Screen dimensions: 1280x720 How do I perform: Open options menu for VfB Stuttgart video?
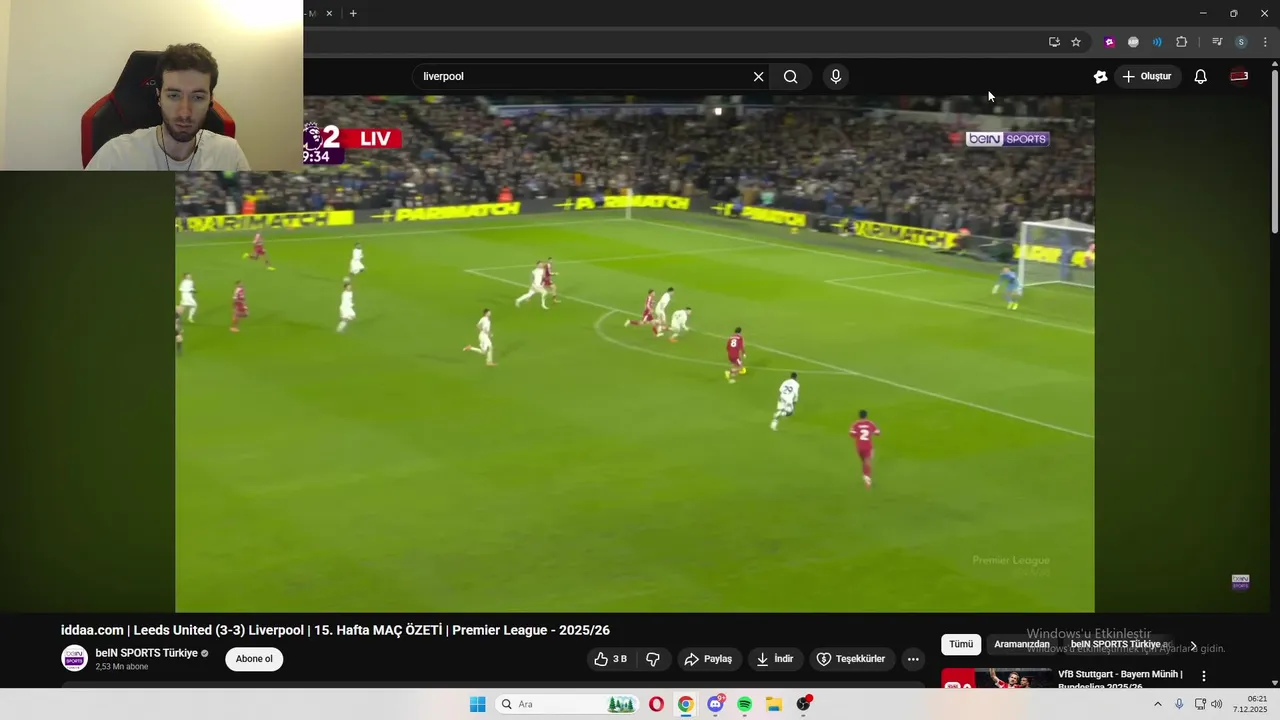pos(1204,676)
